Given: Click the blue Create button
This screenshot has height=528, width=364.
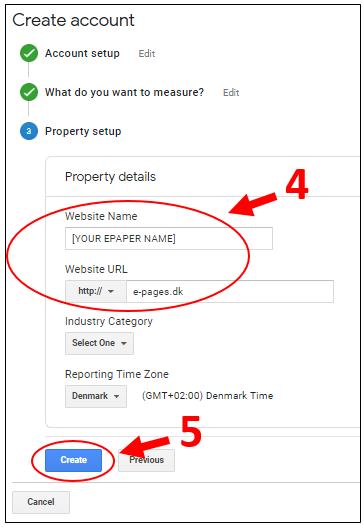Looking at the screenshot, I should click(73, 460).
